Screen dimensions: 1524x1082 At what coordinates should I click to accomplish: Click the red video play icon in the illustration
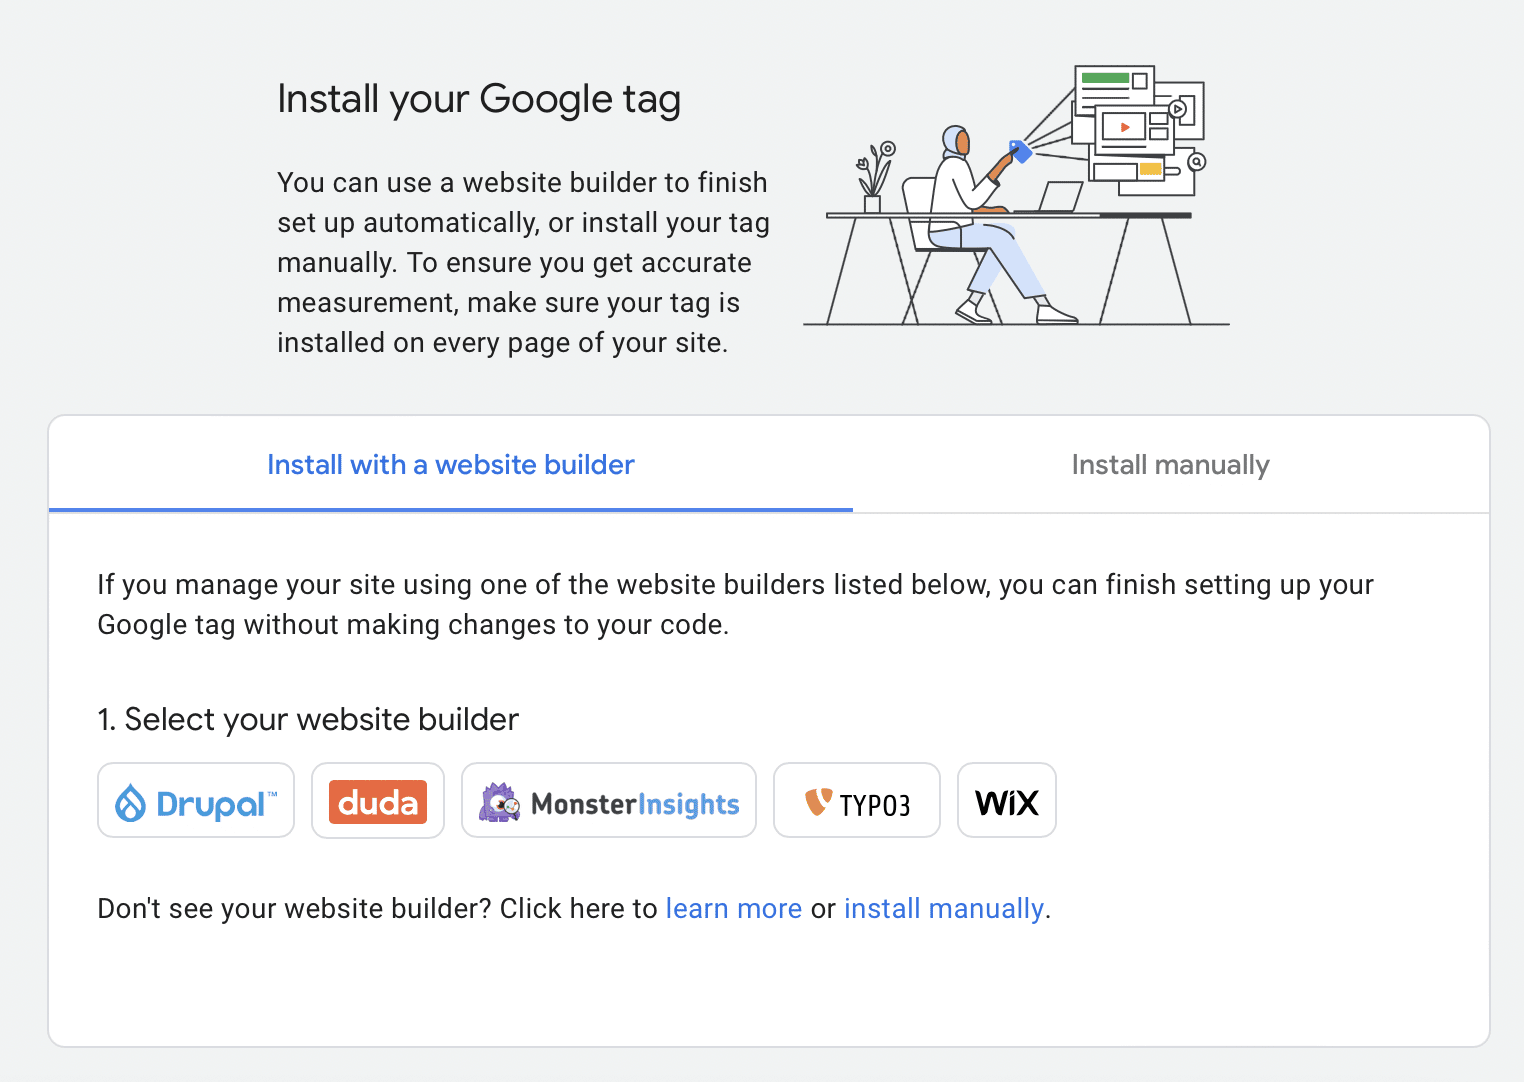tap(1125, 127)
